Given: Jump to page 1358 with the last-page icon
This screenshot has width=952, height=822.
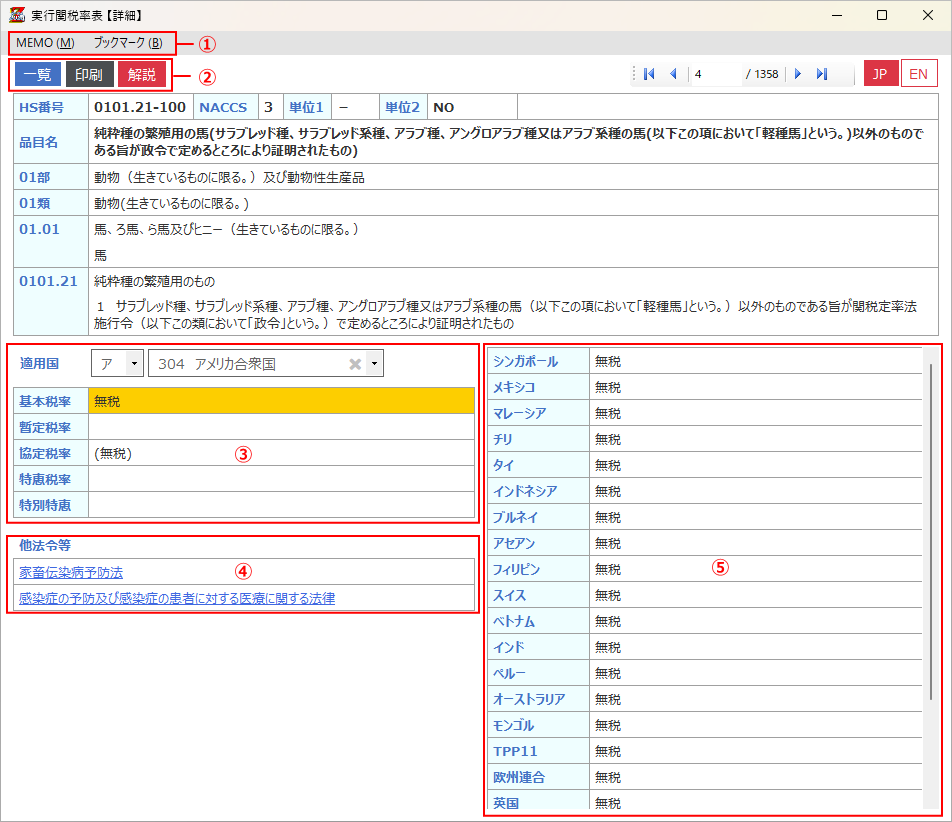Looking at the screenshot, I should tap(821, 73).
